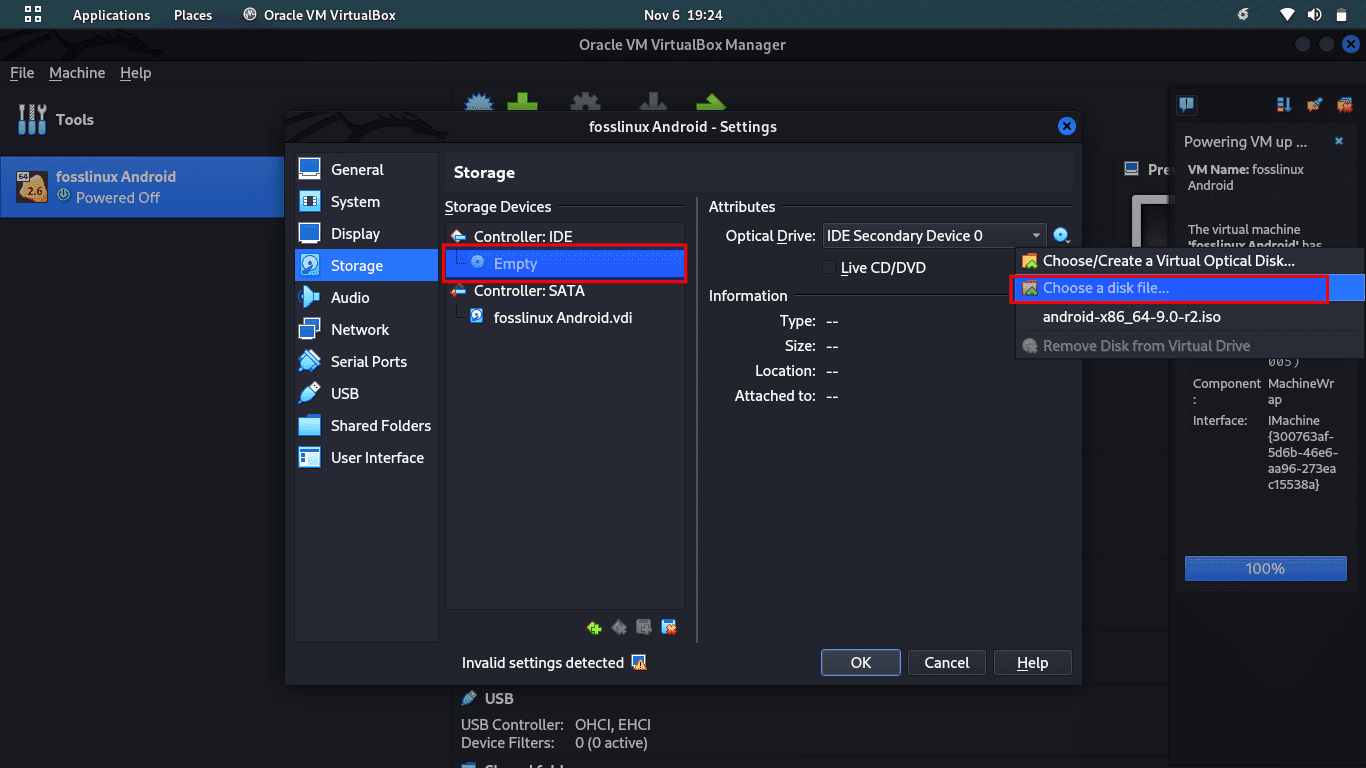Click the remove attachment icon
The width and height of the screenshot is (1366, 768).
click(669, 628)
